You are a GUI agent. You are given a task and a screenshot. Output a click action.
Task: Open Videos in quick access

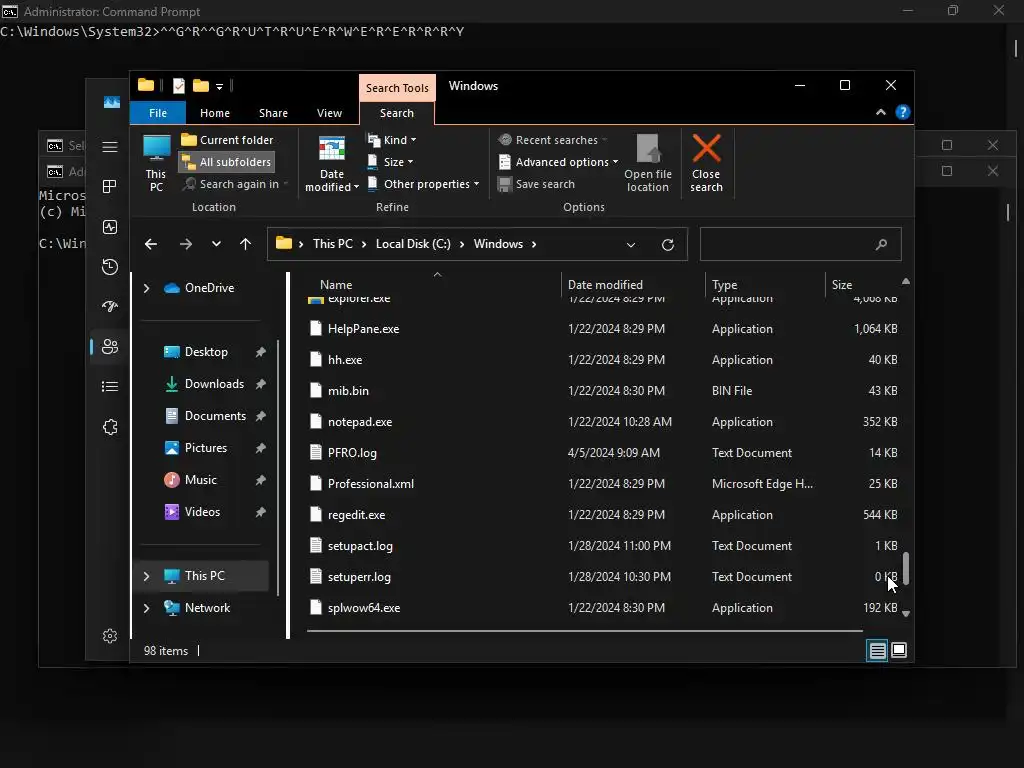tap(202, 512)
